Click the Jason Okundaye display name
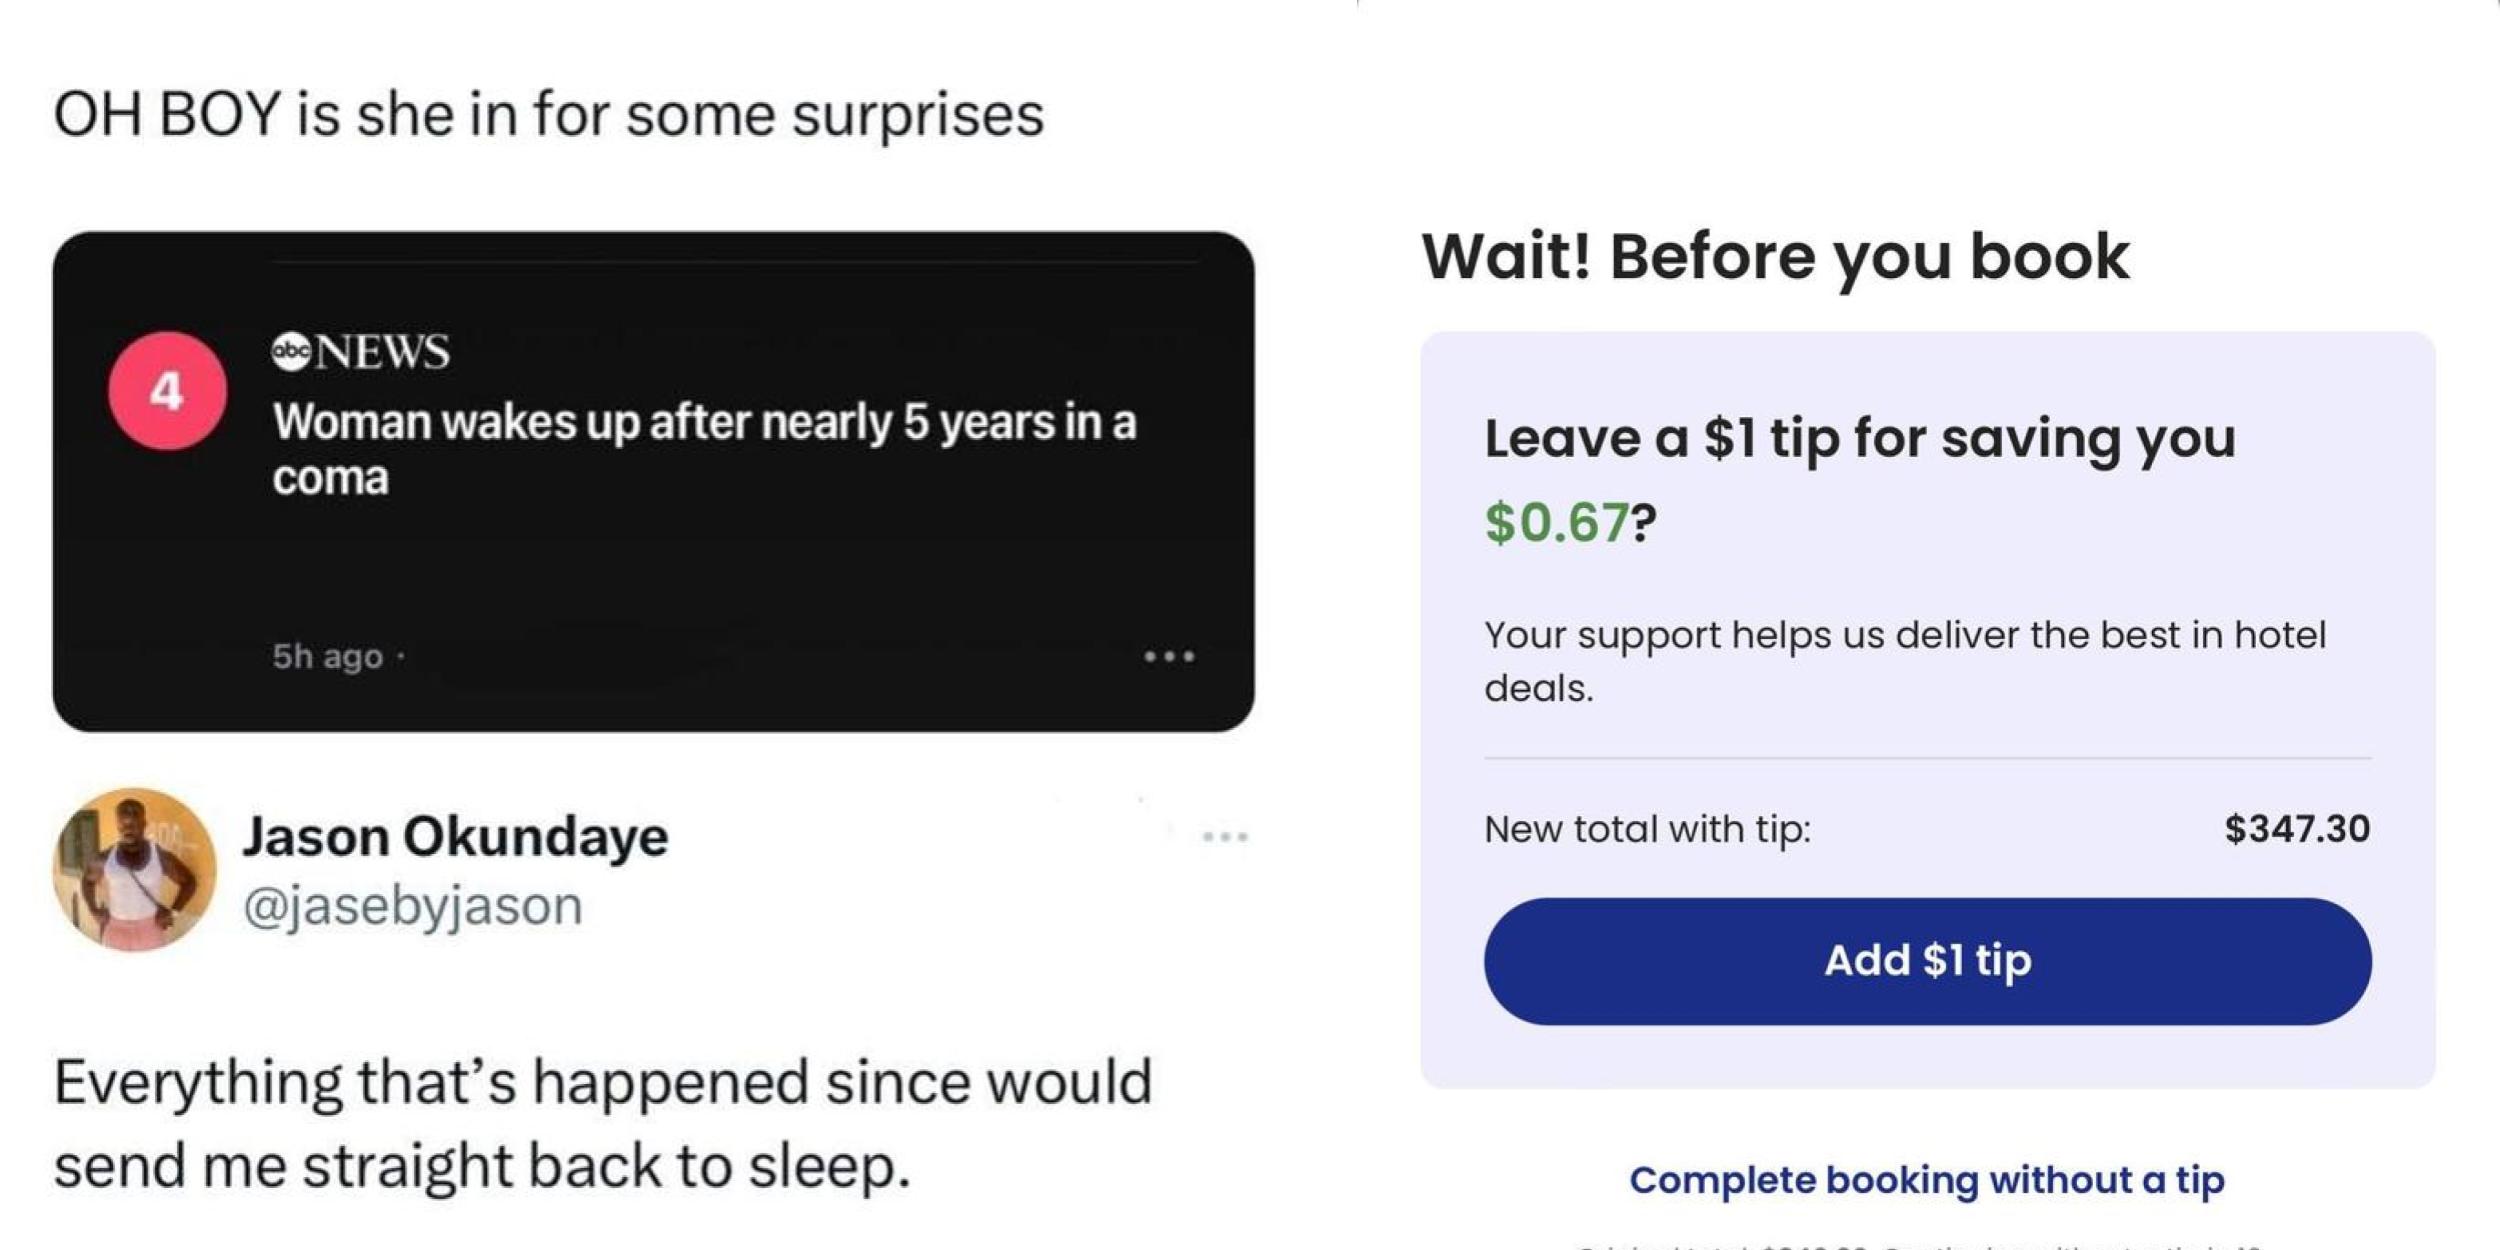Screen dimensions: 2500x1250 click(x=455, y=836)
